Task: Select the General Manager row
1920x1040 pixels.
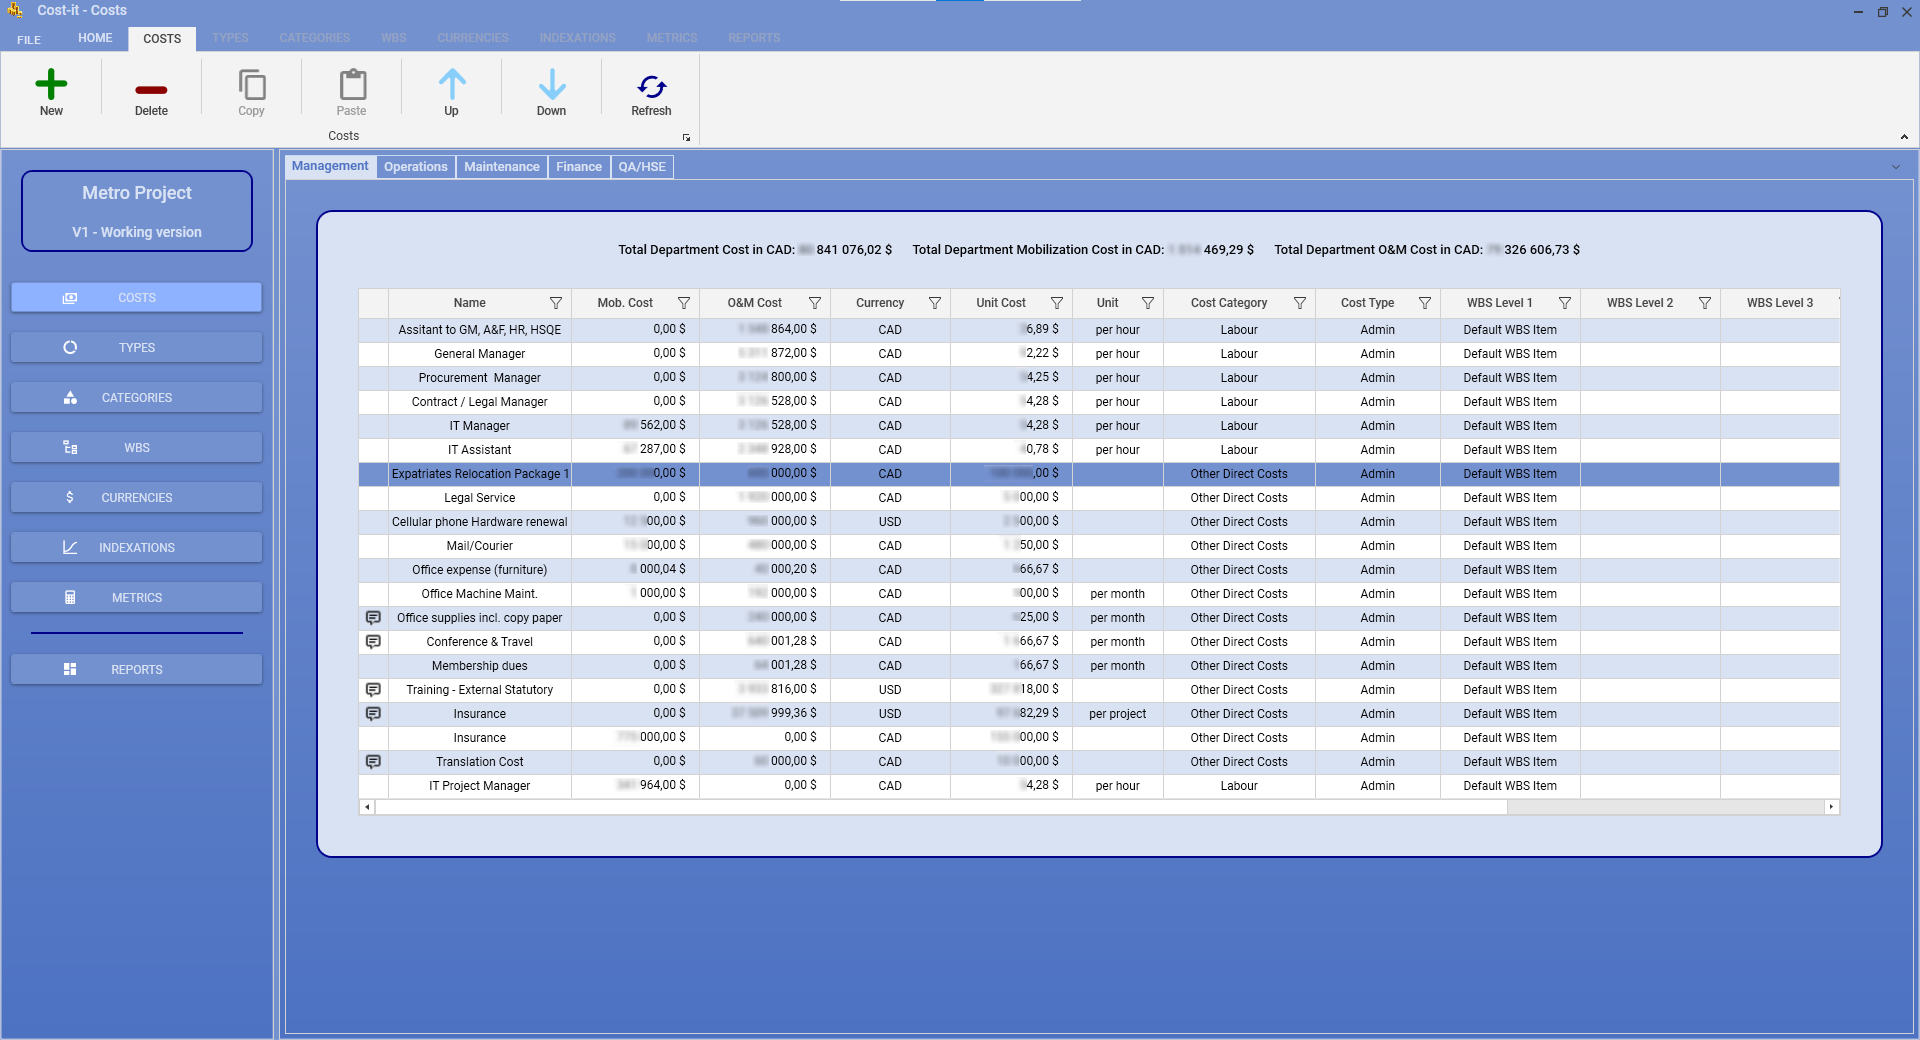Action: tap(1099, 354)
